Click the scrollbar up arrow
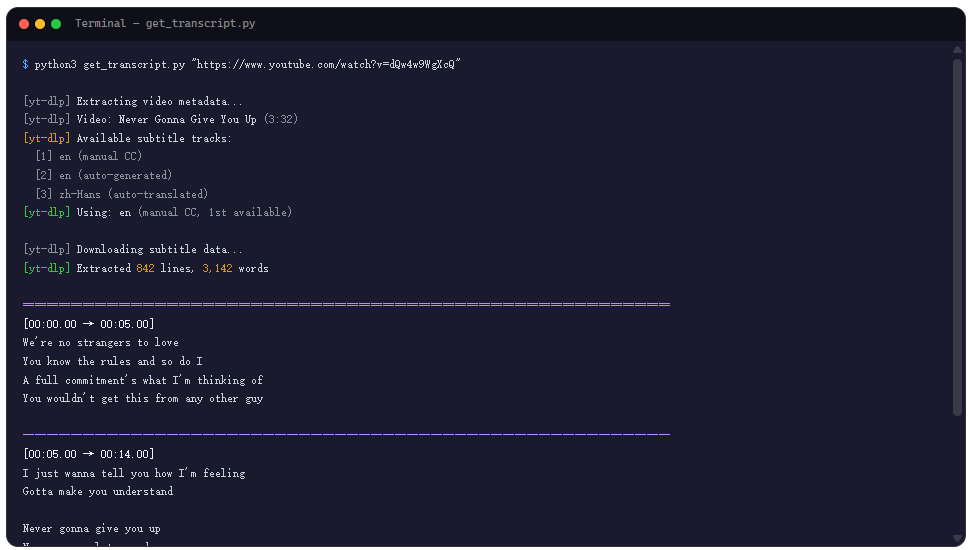 tap(958, 50)
